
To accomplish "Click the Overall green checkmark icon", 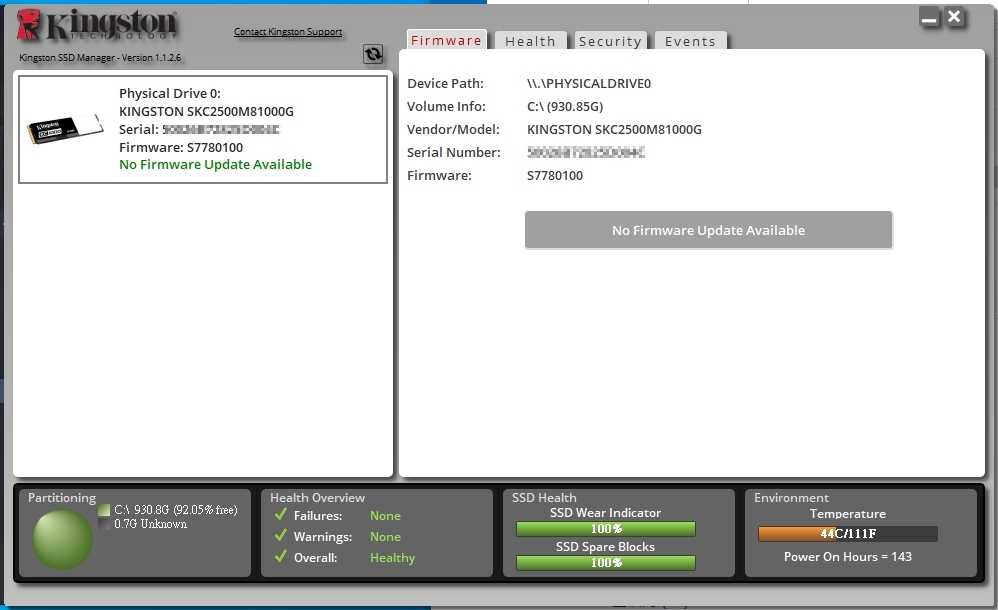I will [281, 557].
